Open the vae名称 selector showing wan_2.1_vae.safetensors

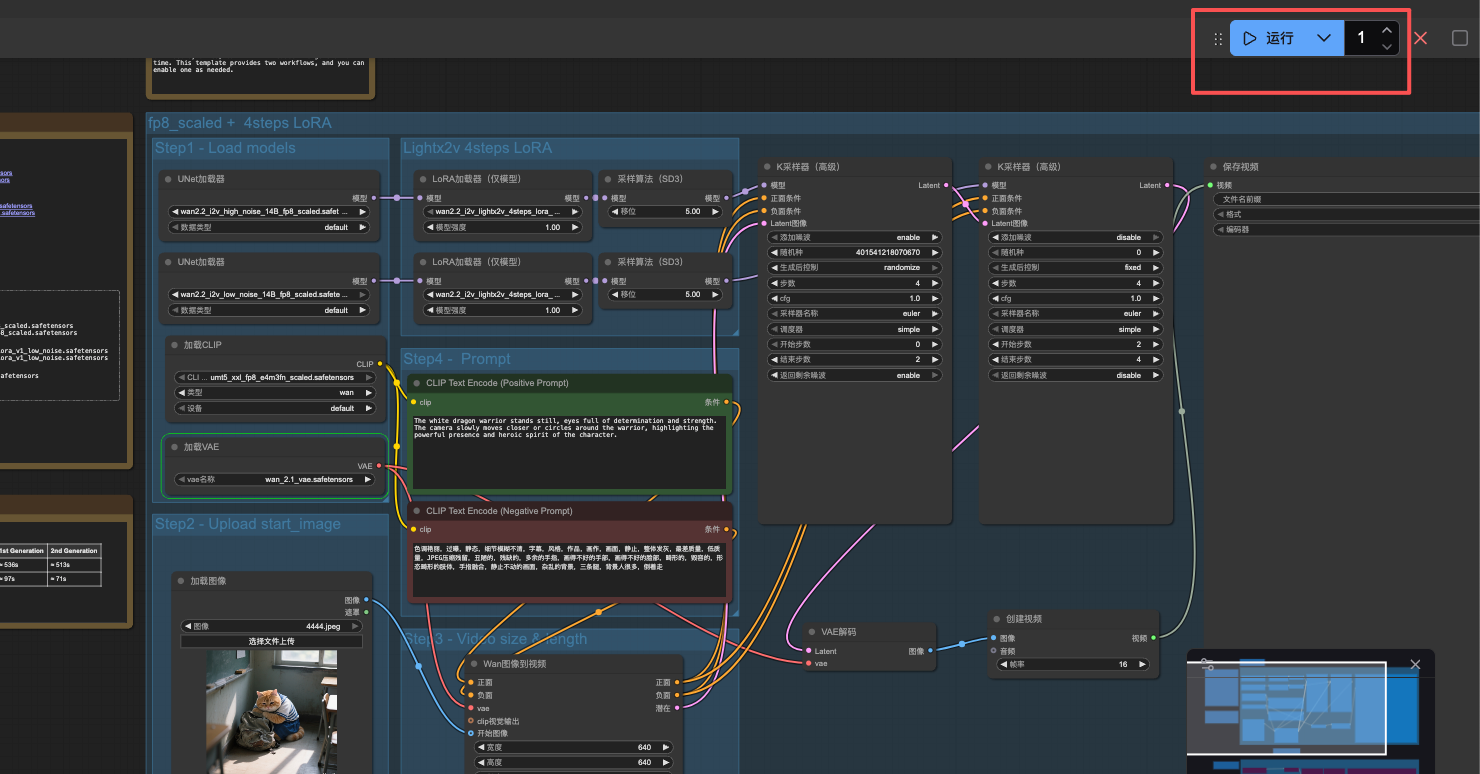[x=274, y=479]
